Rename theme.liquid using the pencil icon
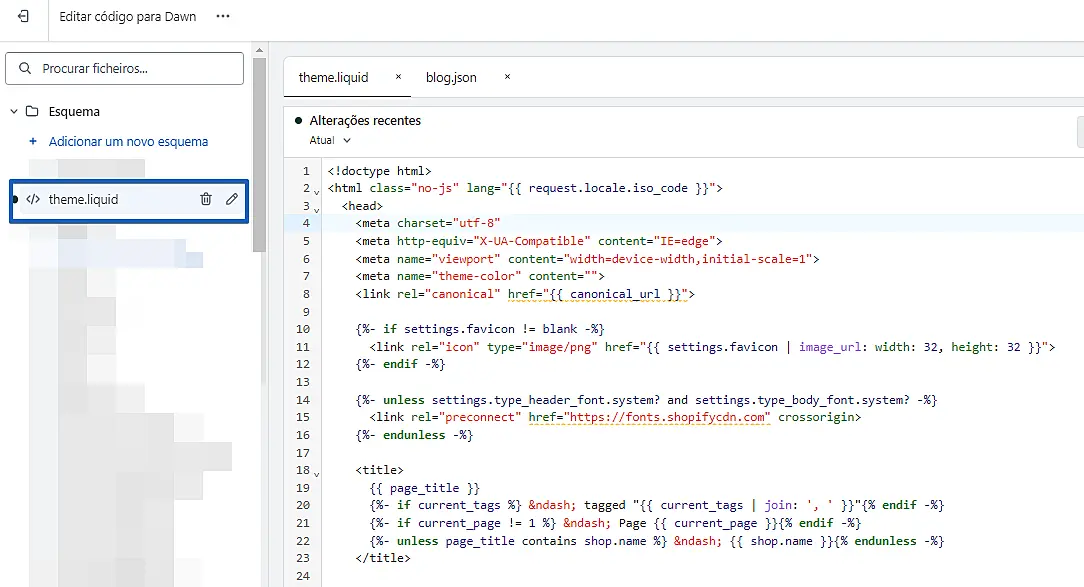Screen dimensions: 1084x587 (232, 199)
